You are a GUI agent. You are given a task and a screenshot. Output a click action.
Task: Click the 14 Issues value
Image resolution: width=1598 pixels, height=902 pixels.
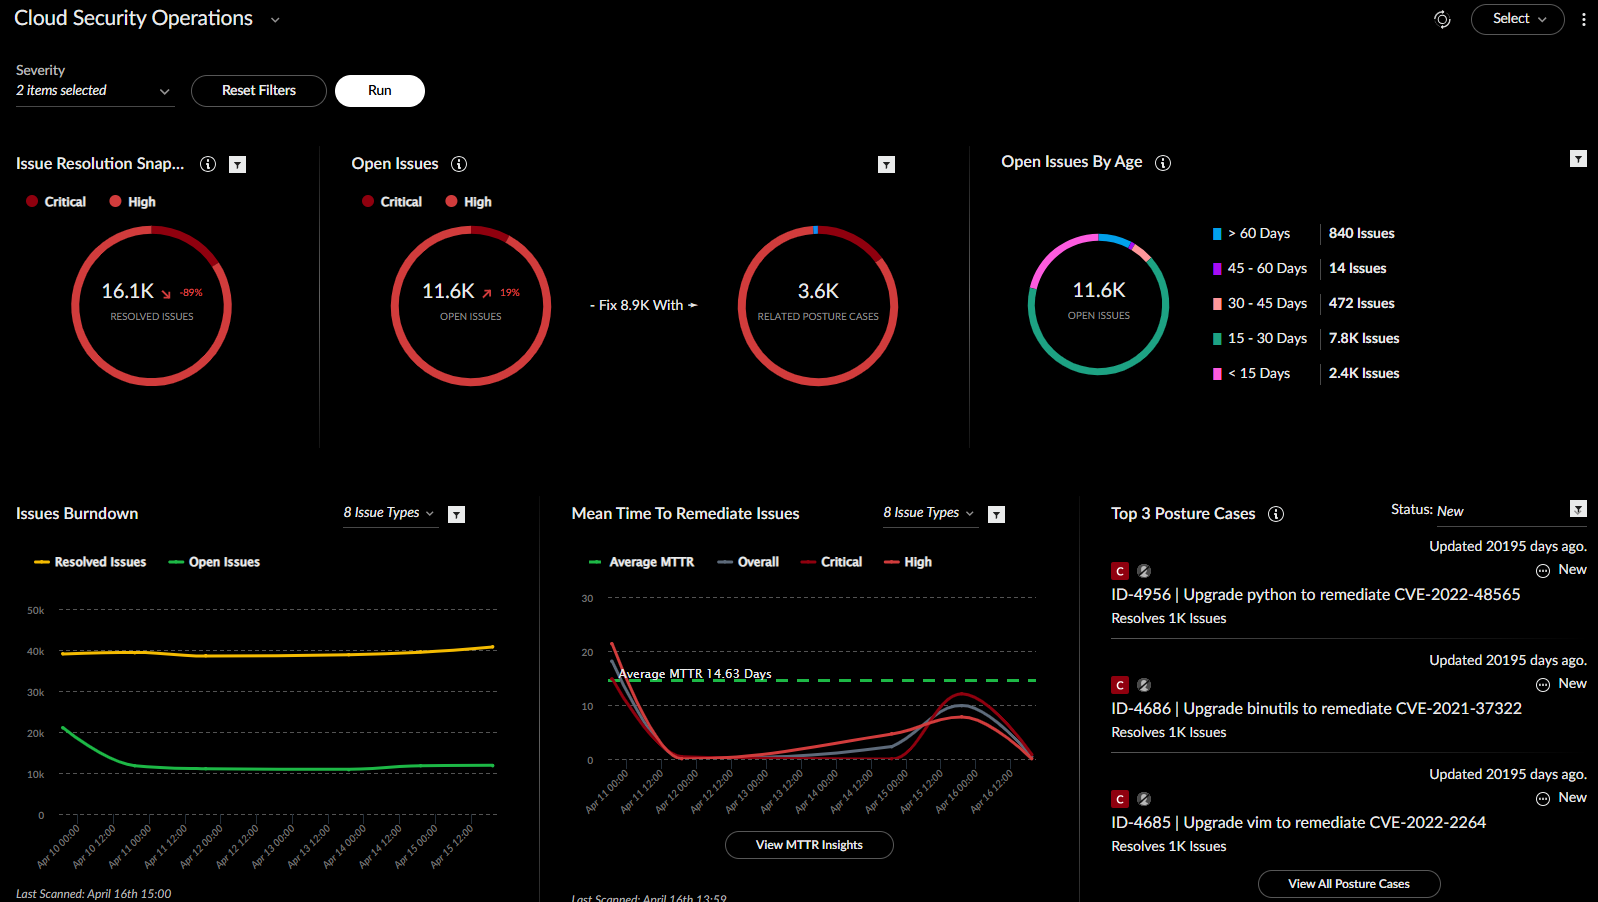coord(1358,269)
